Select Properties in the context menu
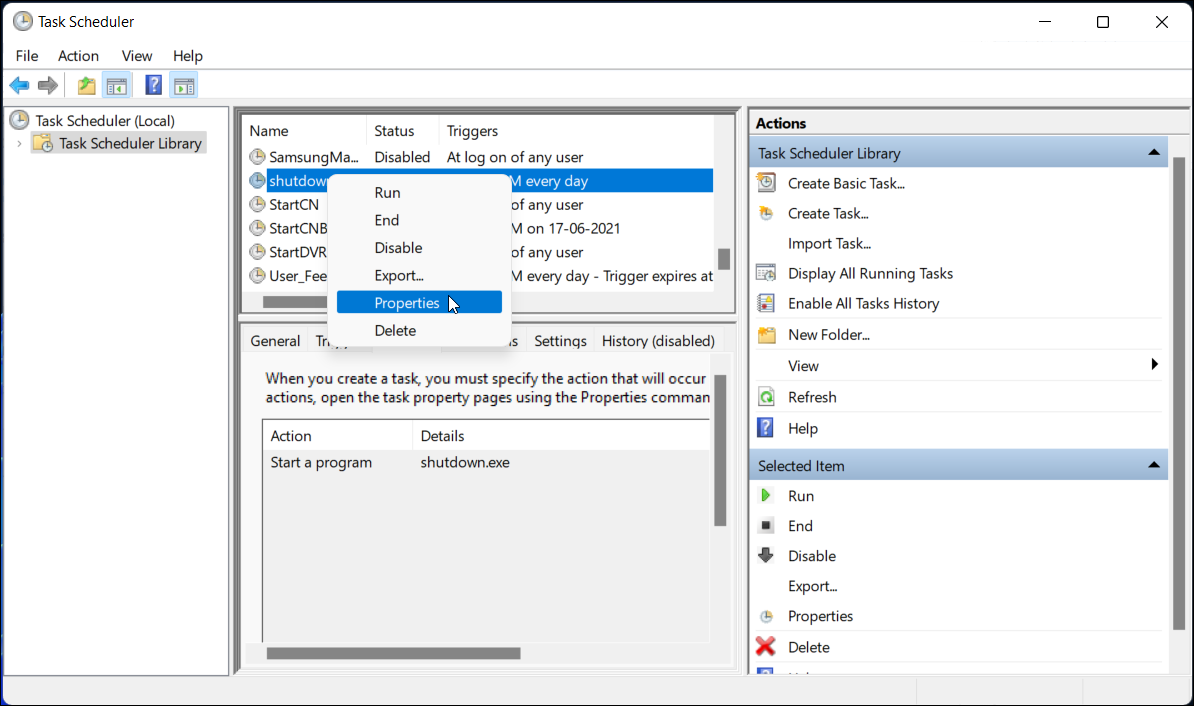This screenshot has width=1194, height=706. (x=407, y=302)
